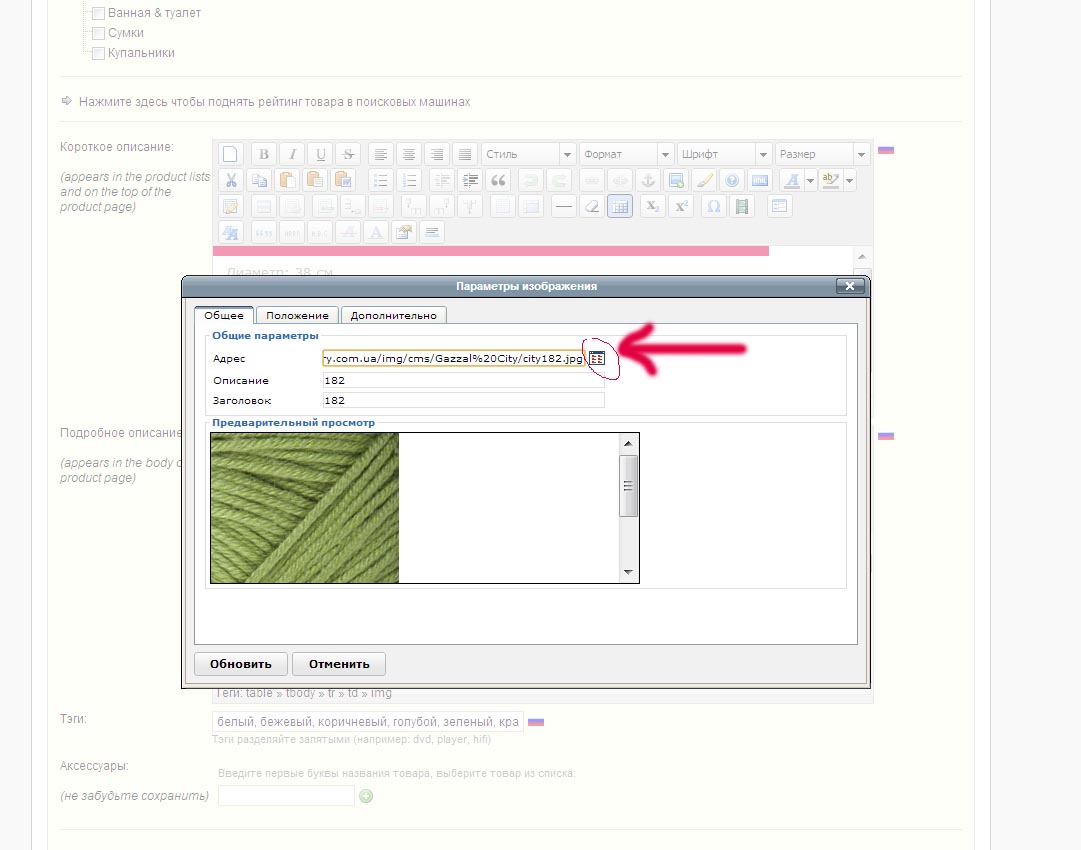This screenshot has width=1081, height=850.
Task: Insert a bulleted list
Action: click(381, 180)
